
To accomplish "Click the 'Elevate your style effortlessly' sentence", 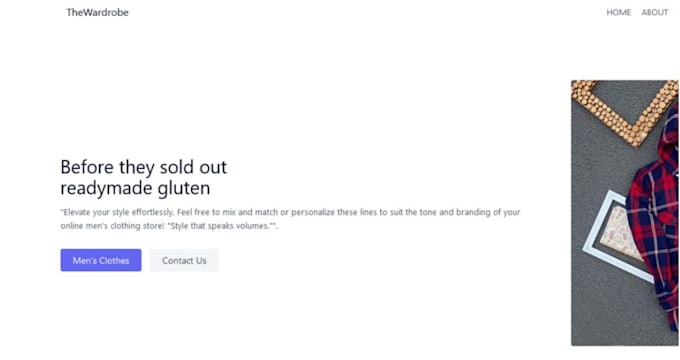I will (x=118, y=212).
